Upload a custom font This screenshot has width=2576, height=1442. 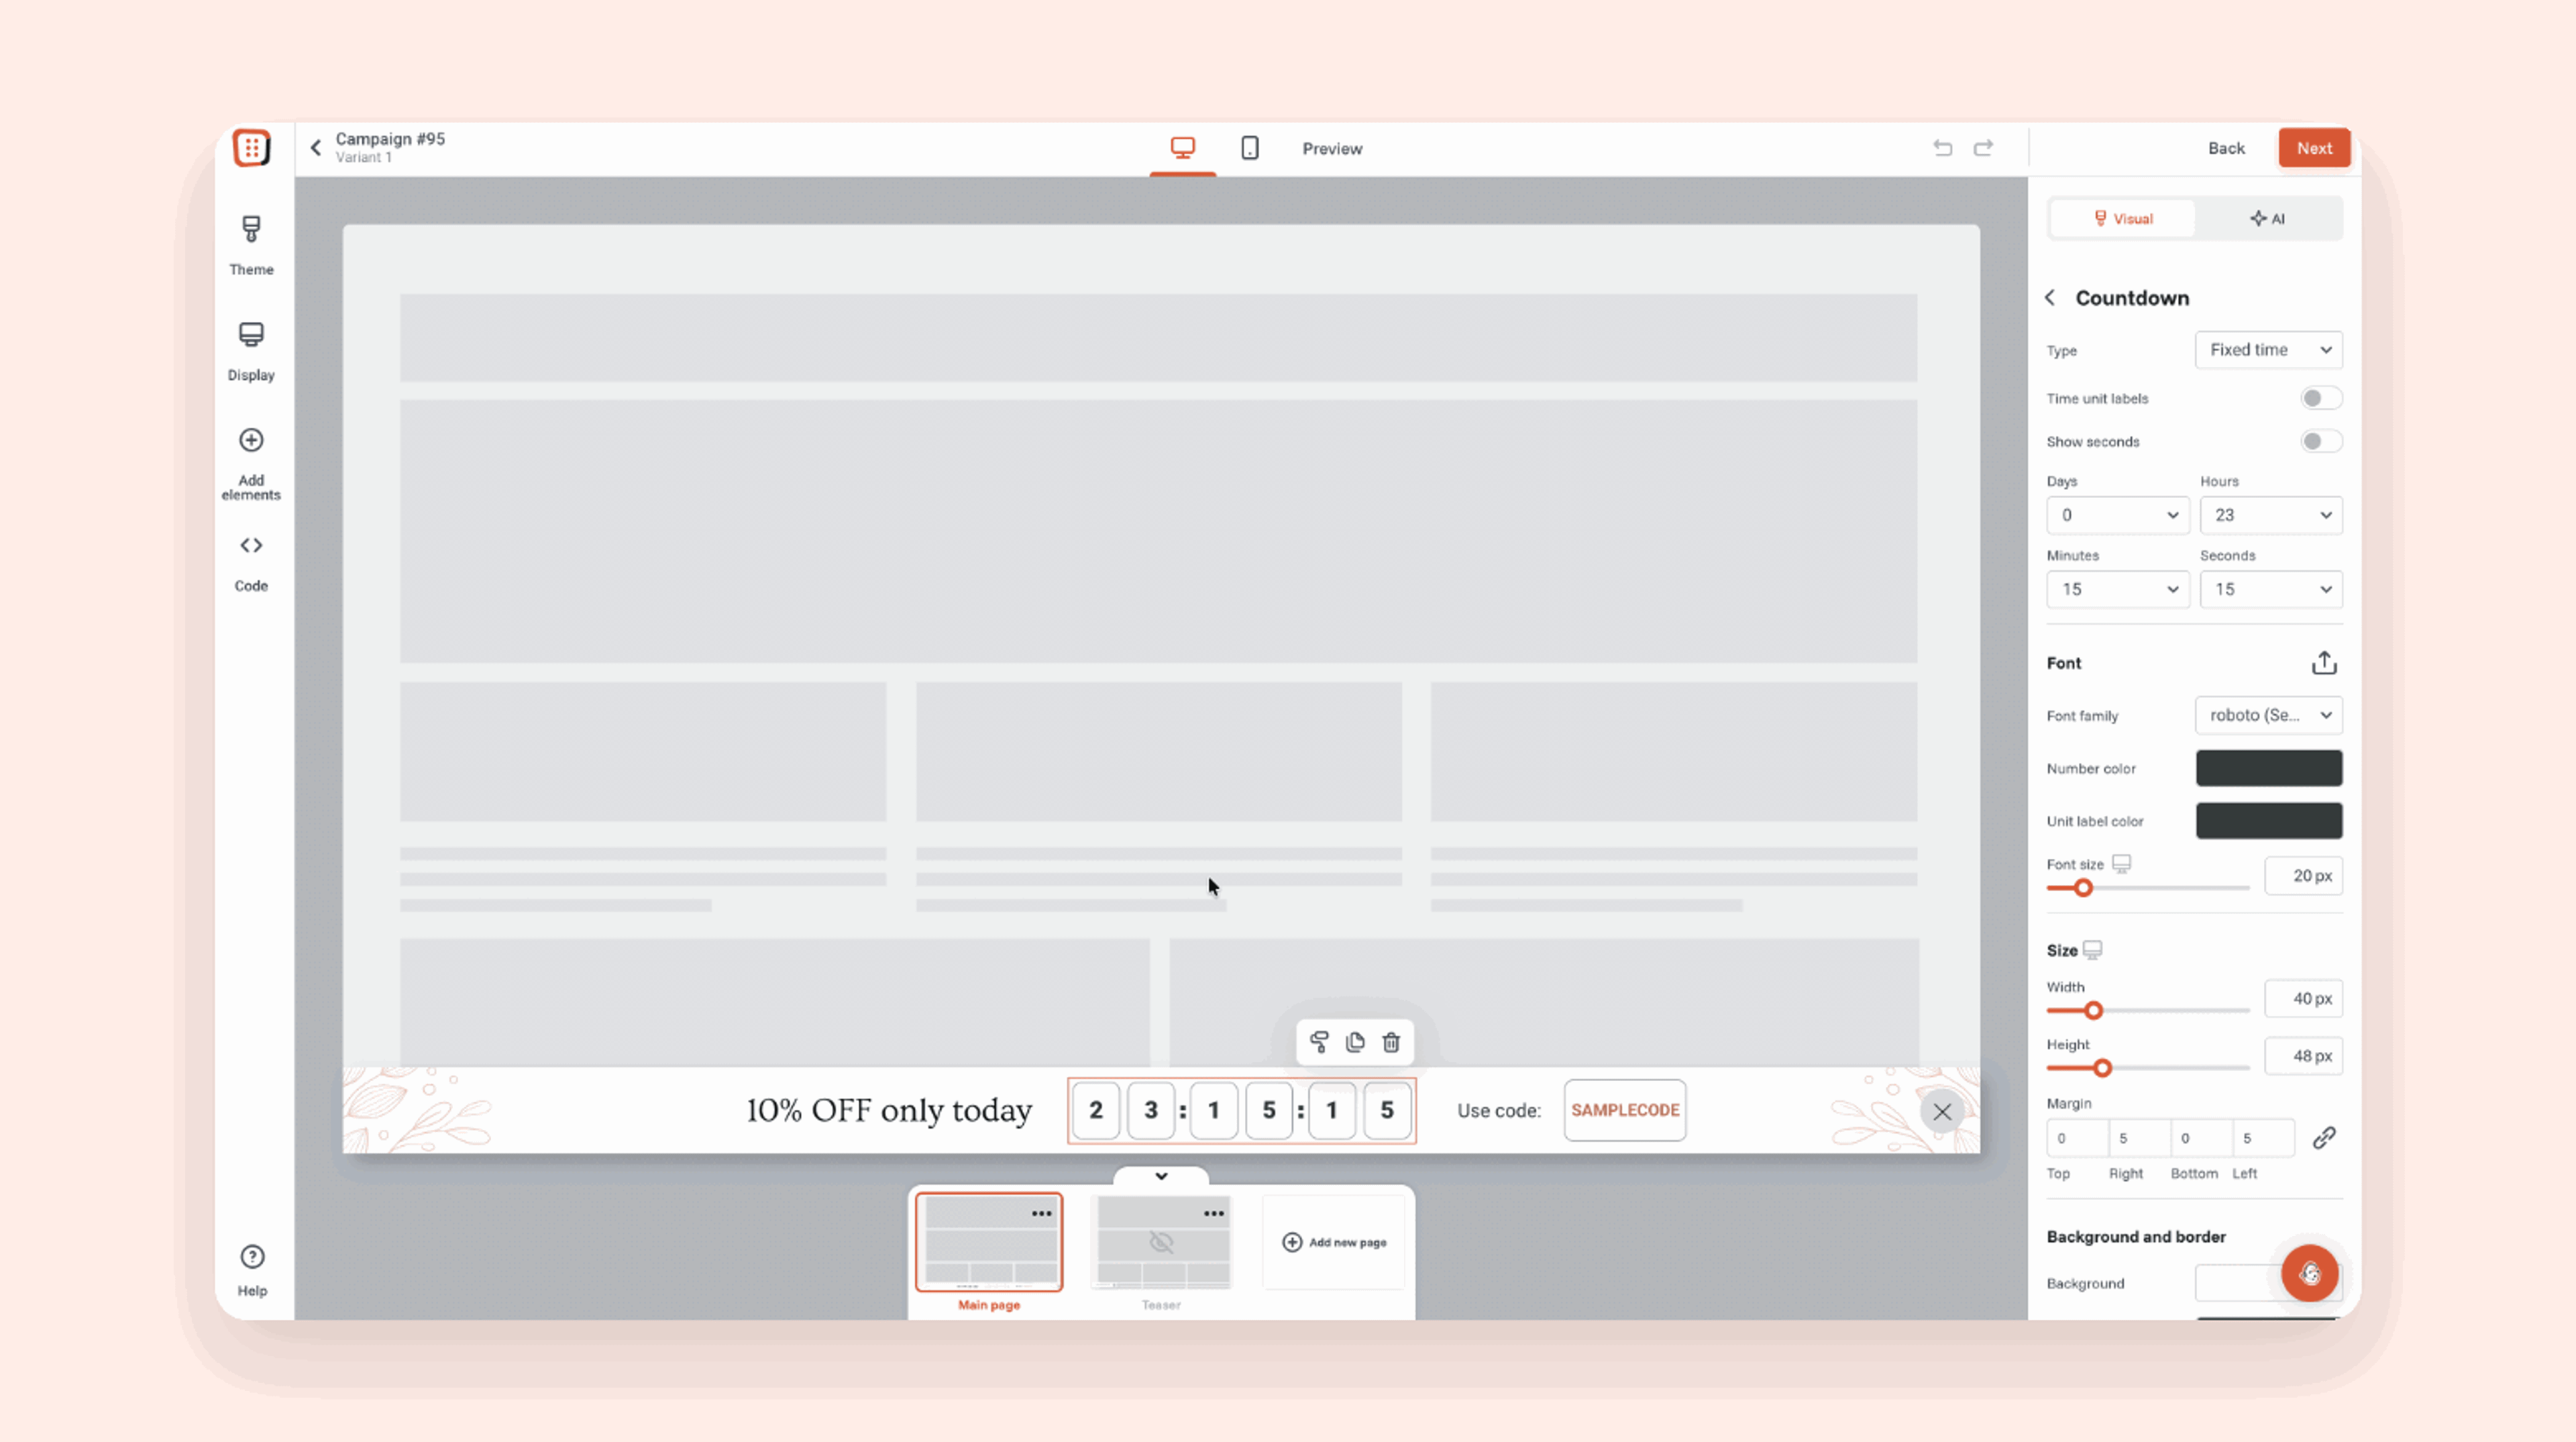pos(2324,663)
